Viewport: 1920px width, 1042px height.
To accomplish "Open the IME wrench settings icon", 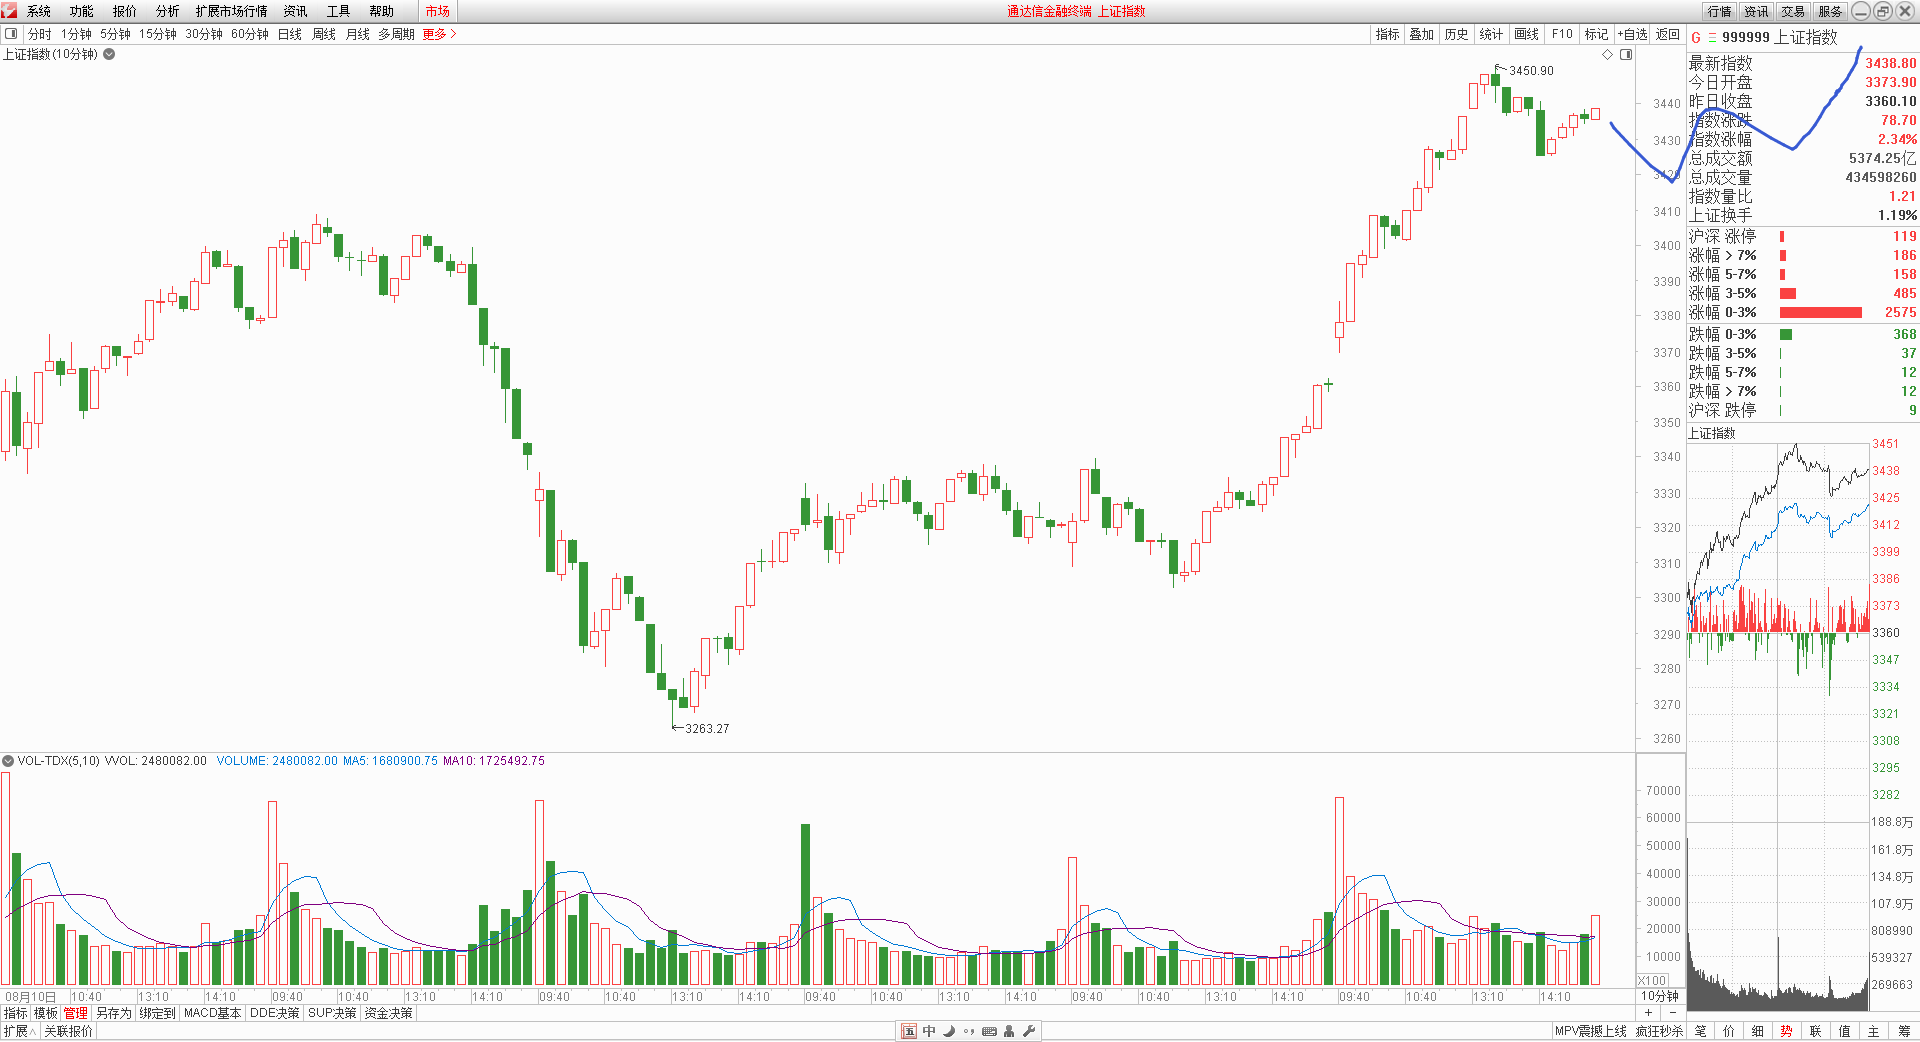I will pos(1029,1031).
